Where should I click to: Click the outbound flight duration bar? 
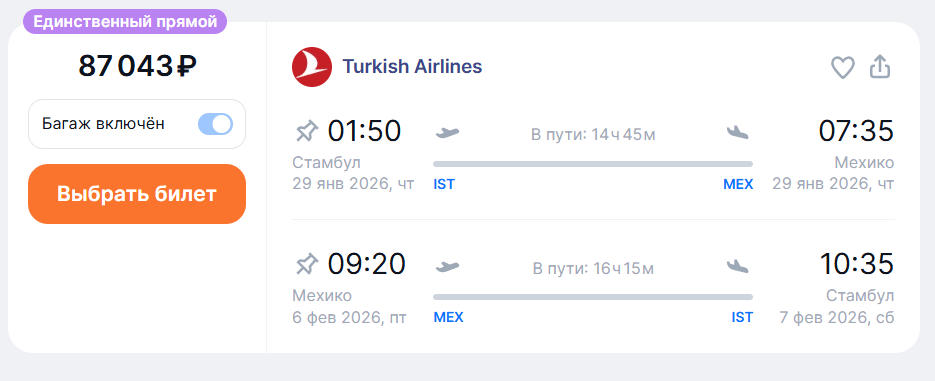tap(593, 164)
